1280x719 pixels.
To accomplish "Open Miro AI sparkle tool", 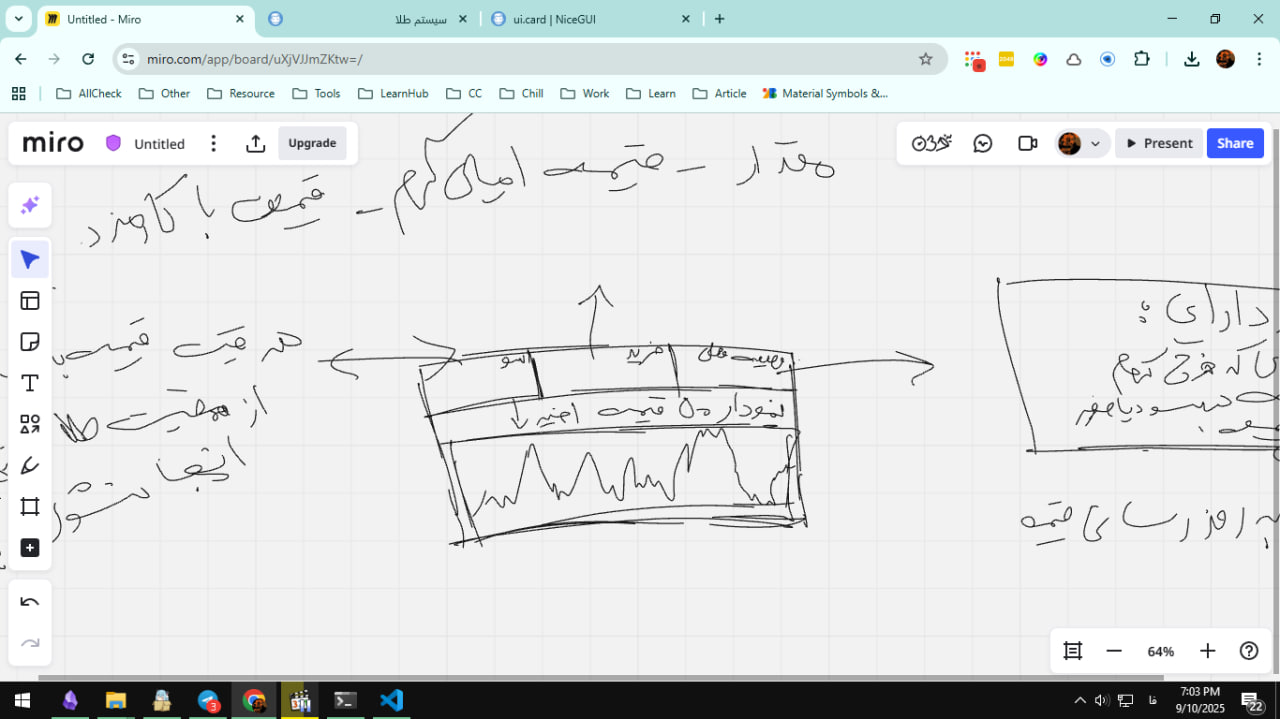I will tap(30, 205).
